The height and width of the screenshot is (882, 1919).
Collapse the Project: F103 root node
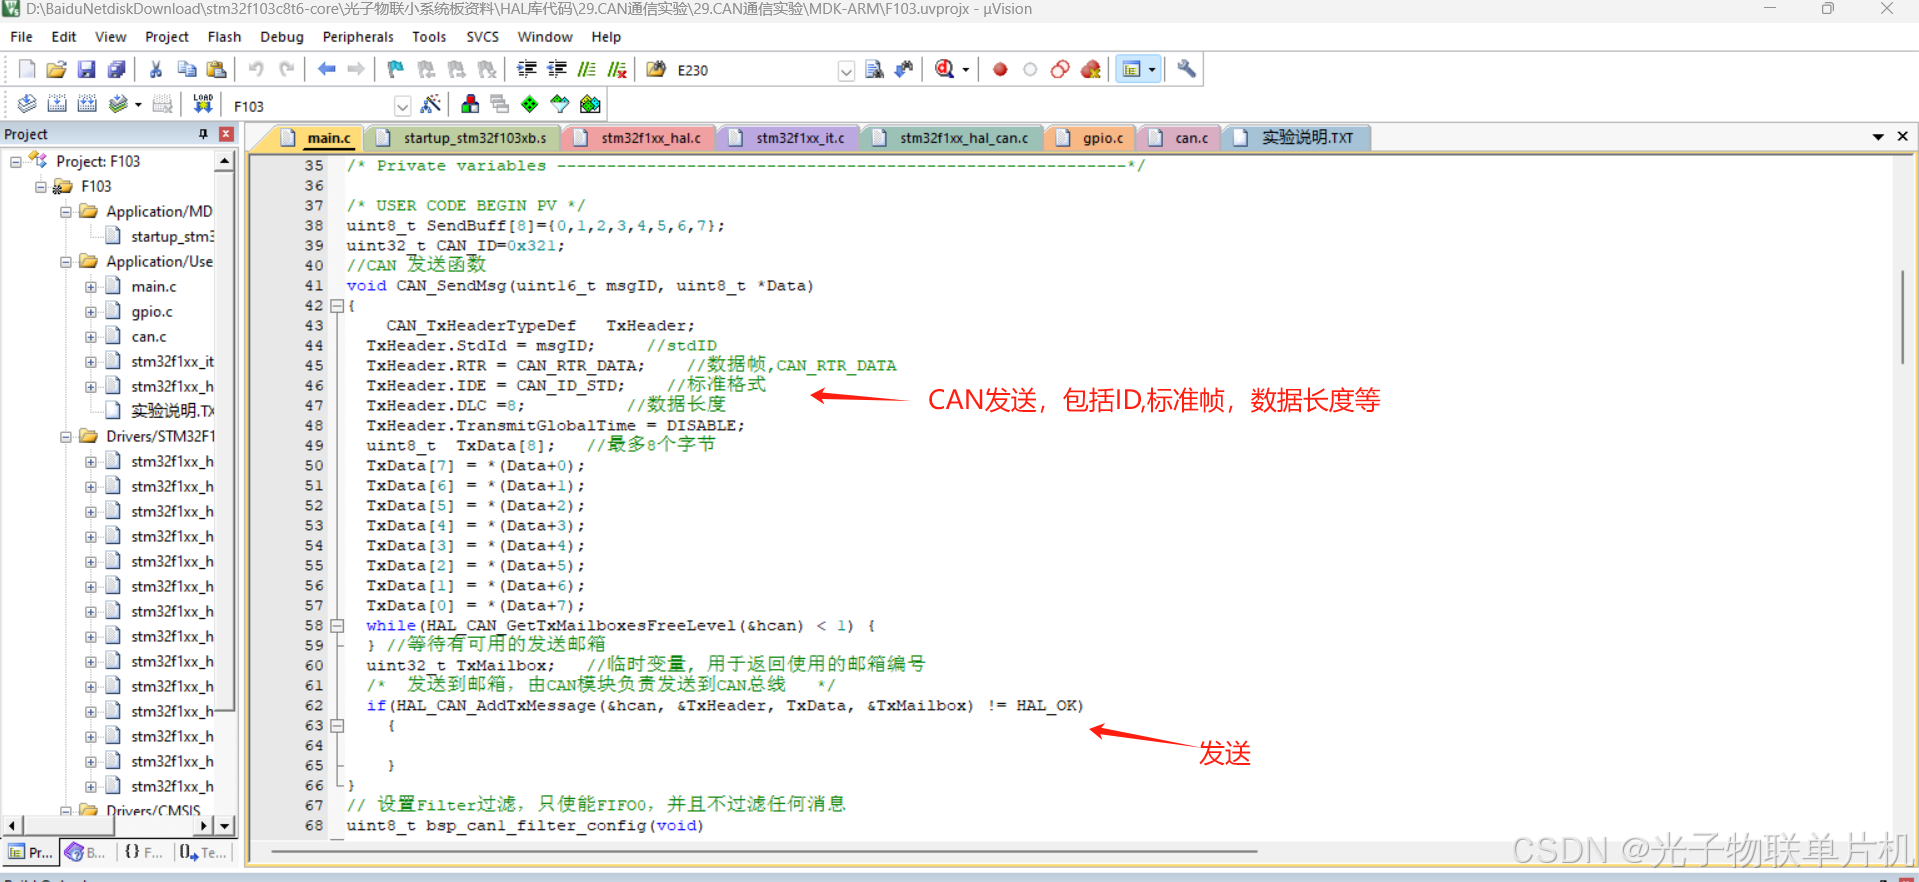(x=15, y=161)
